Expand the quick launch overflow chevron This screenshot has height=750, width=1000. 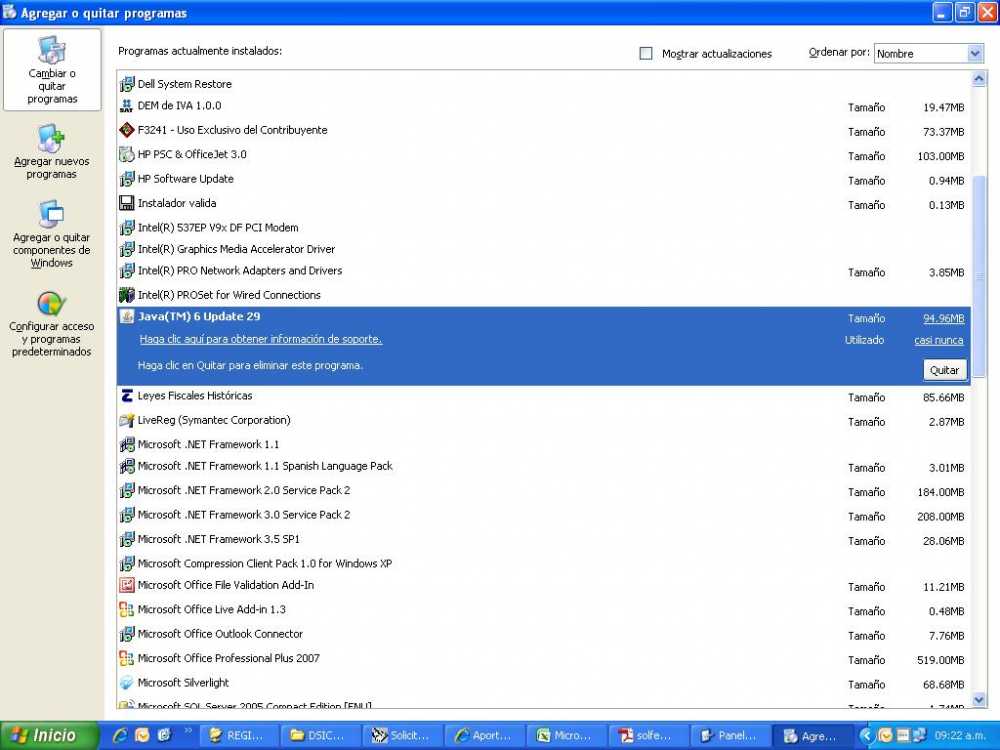pyautogui.click(x=188, y=731)
